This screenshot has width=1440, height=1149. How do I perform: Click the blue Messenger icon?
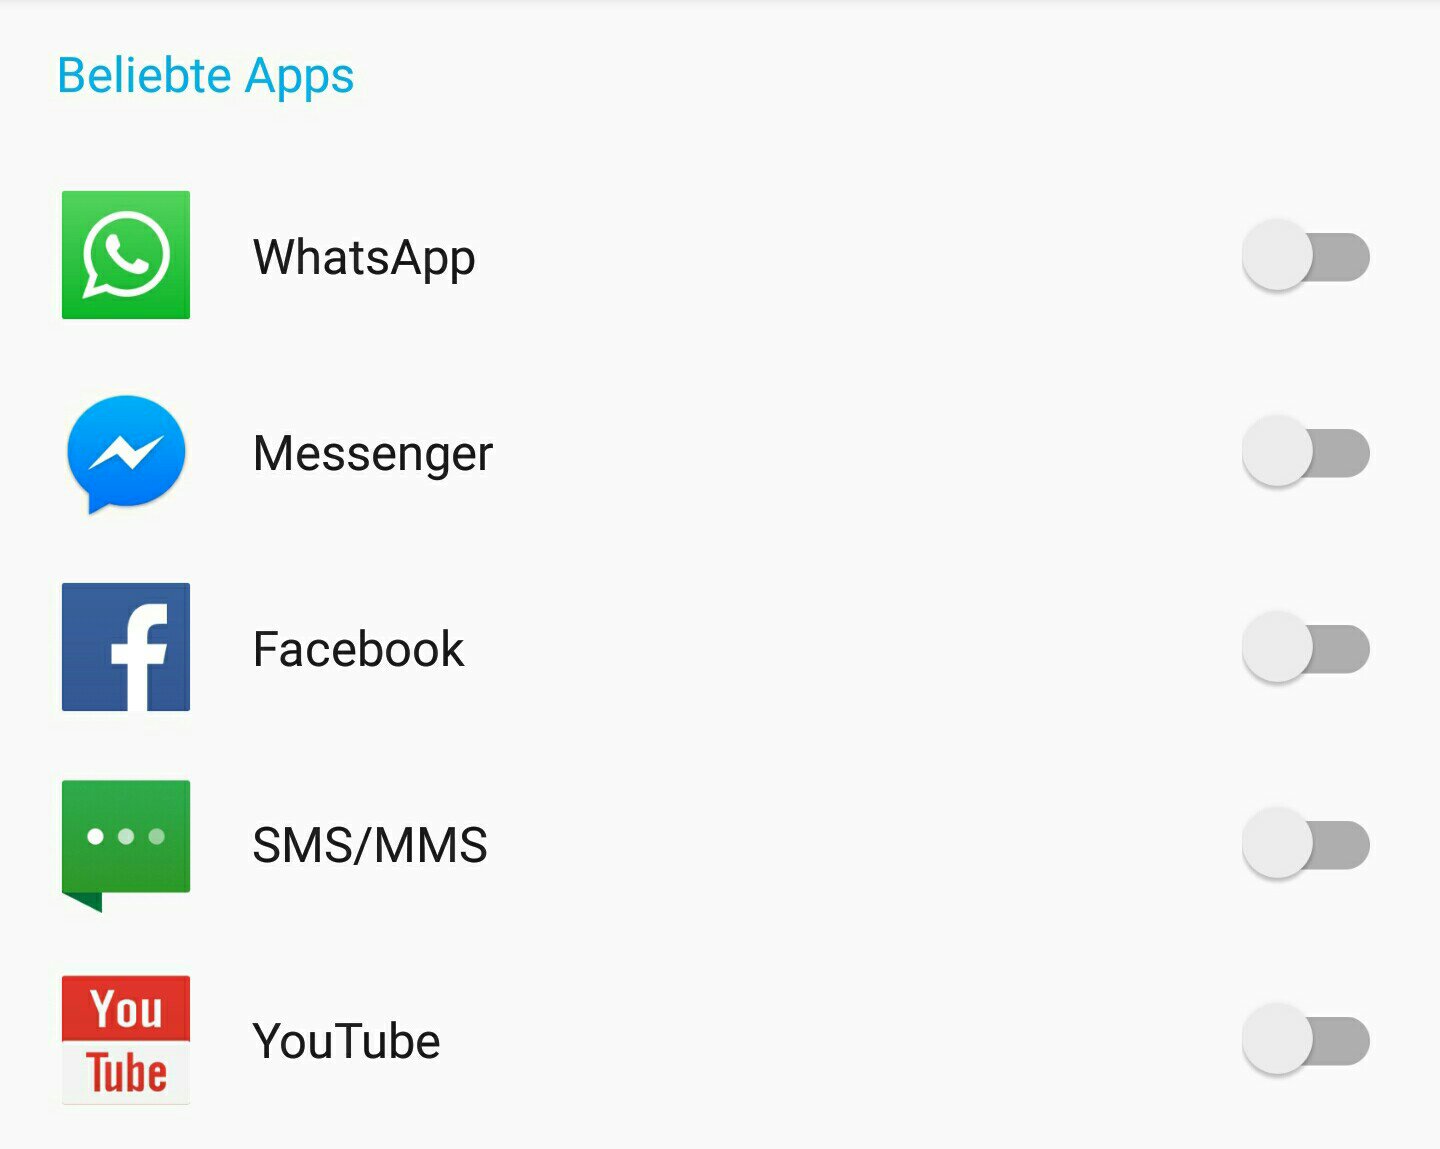point(126,453)
